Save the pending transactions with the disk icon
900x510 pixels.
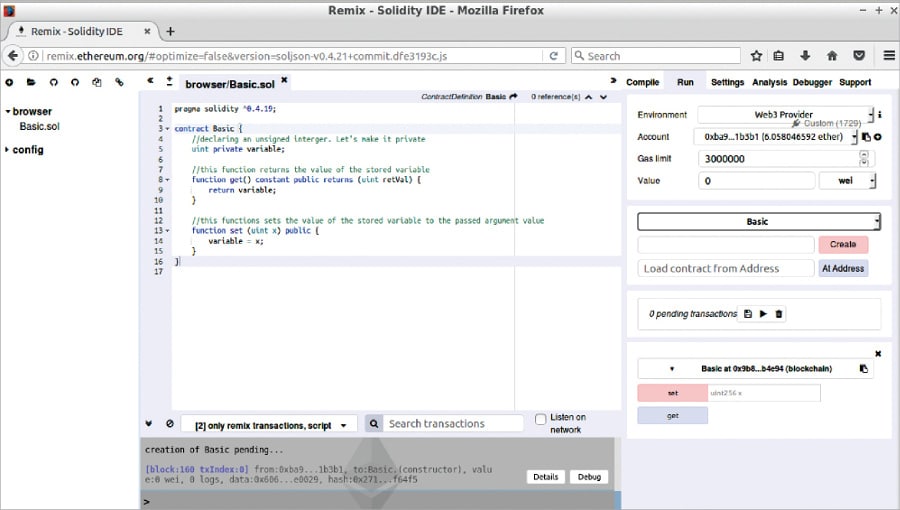[x=747, y=314]
